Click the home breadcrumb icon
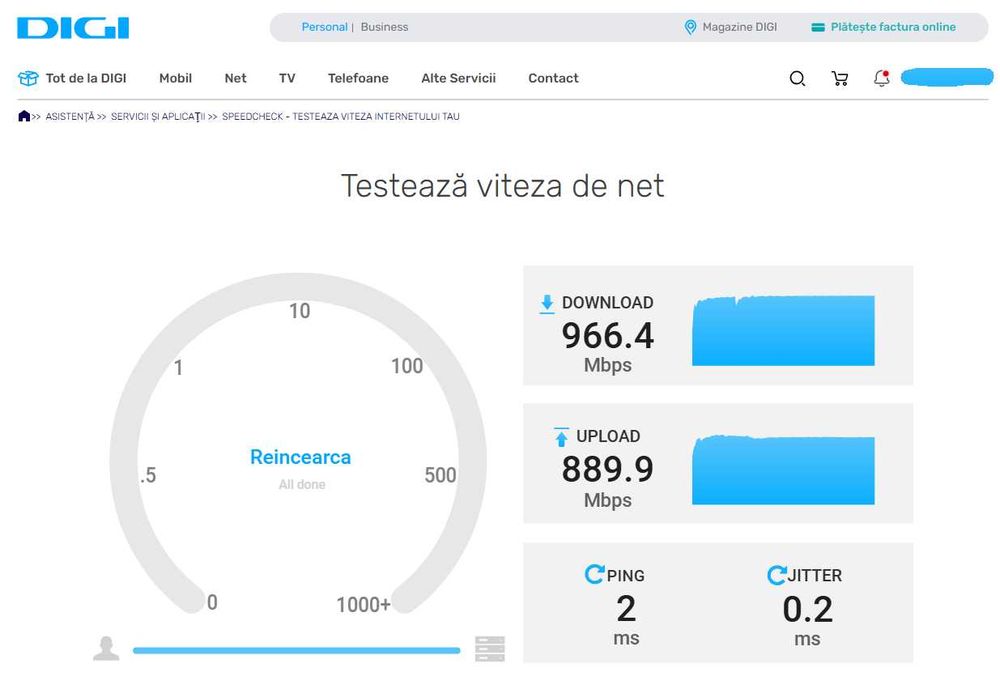This screenshot has width=1000, height=693. [24, 116]
